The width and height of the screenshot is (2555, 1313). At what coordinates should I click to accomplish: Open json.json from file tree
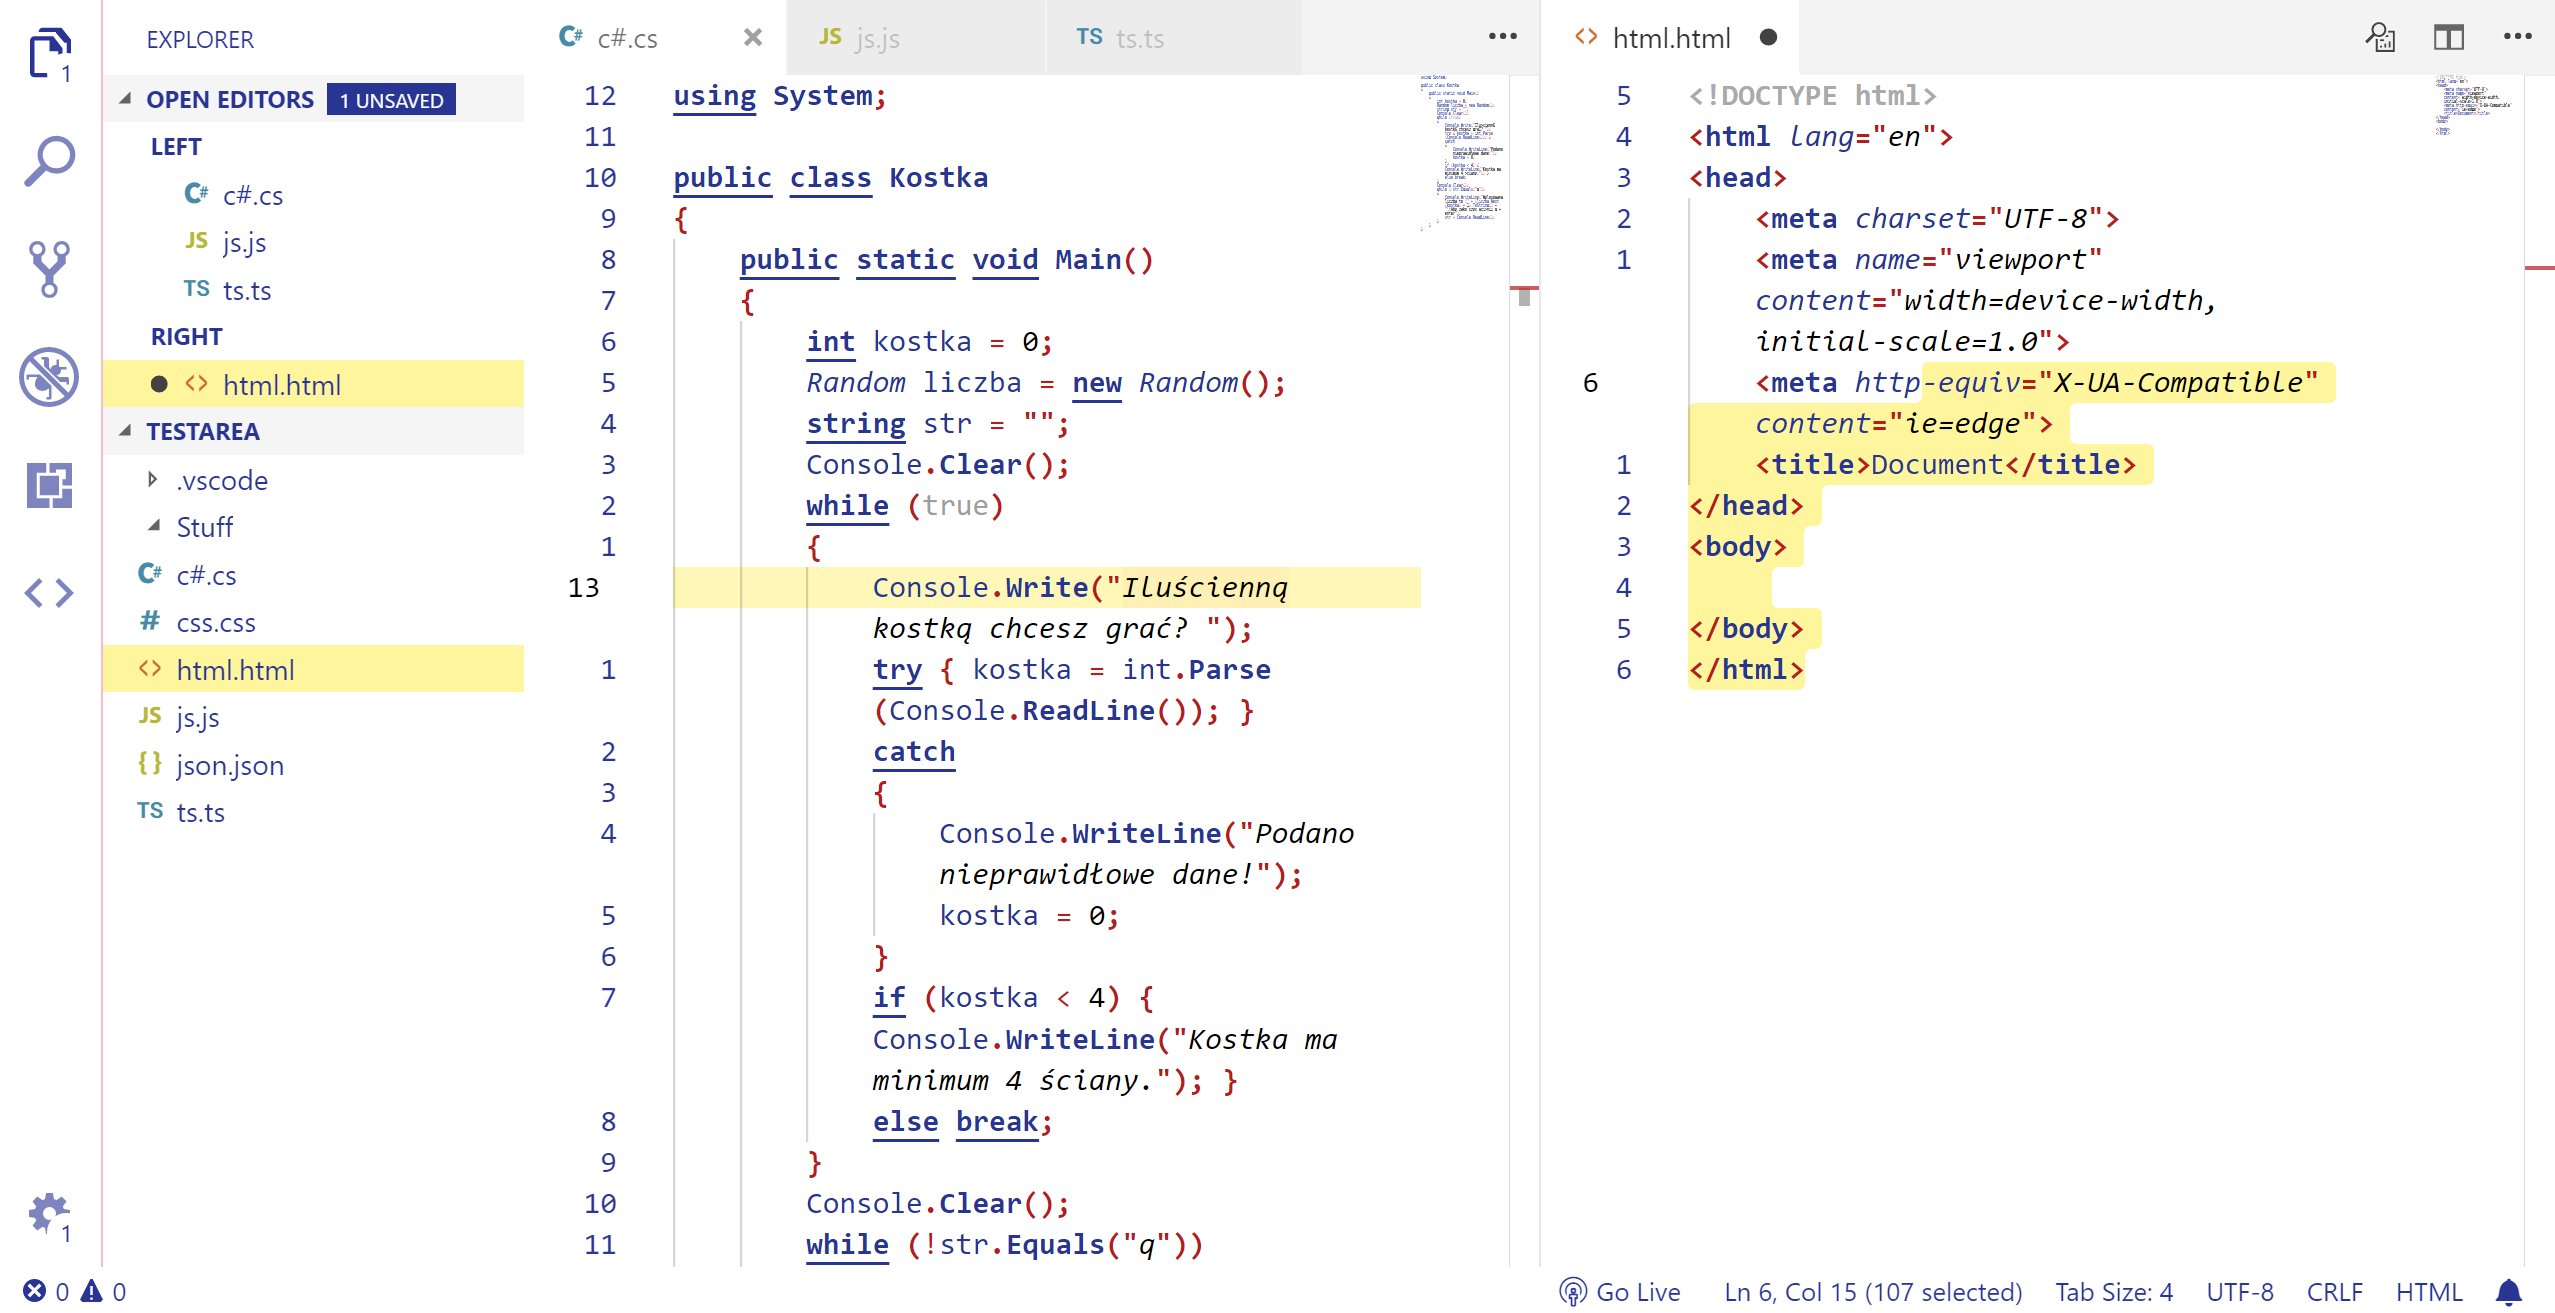tap(229, 765)
